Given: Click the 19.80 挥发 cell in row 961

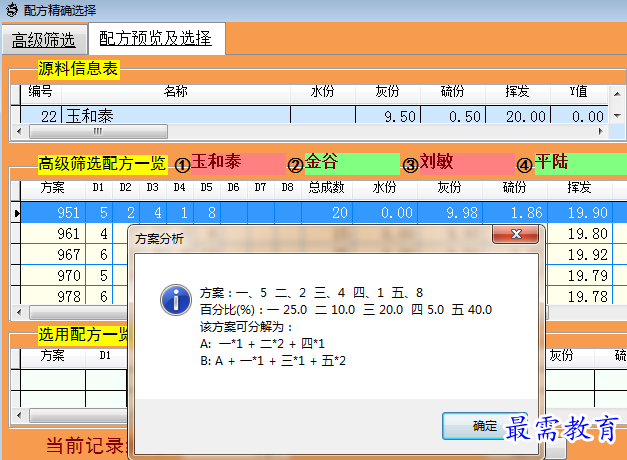Looking at the screenshot, I should 580,234.
